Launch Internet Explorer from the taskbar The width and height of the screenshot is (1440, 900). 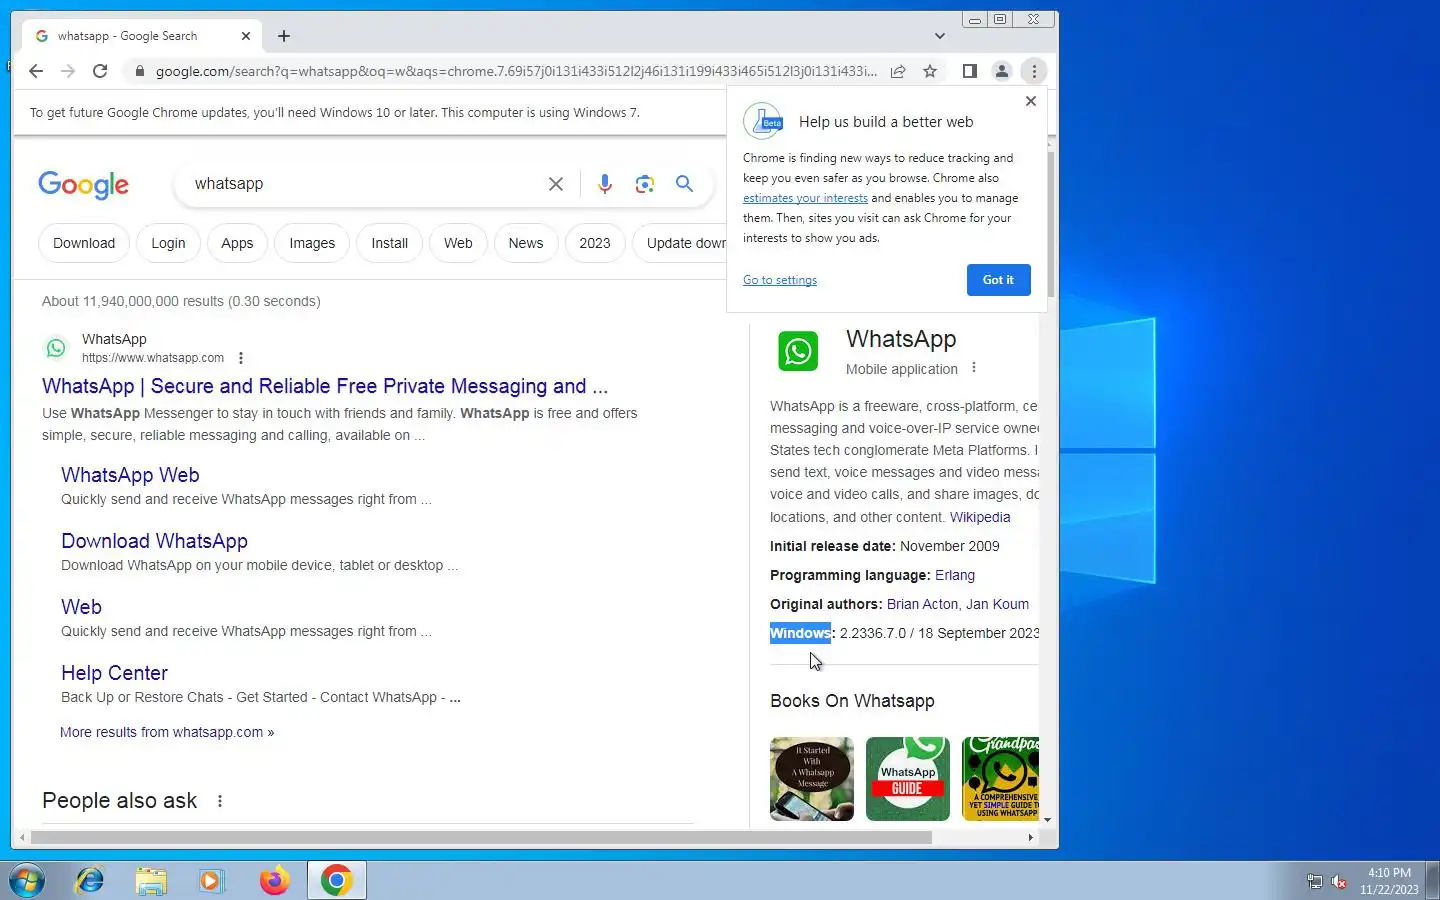point(90,881)
